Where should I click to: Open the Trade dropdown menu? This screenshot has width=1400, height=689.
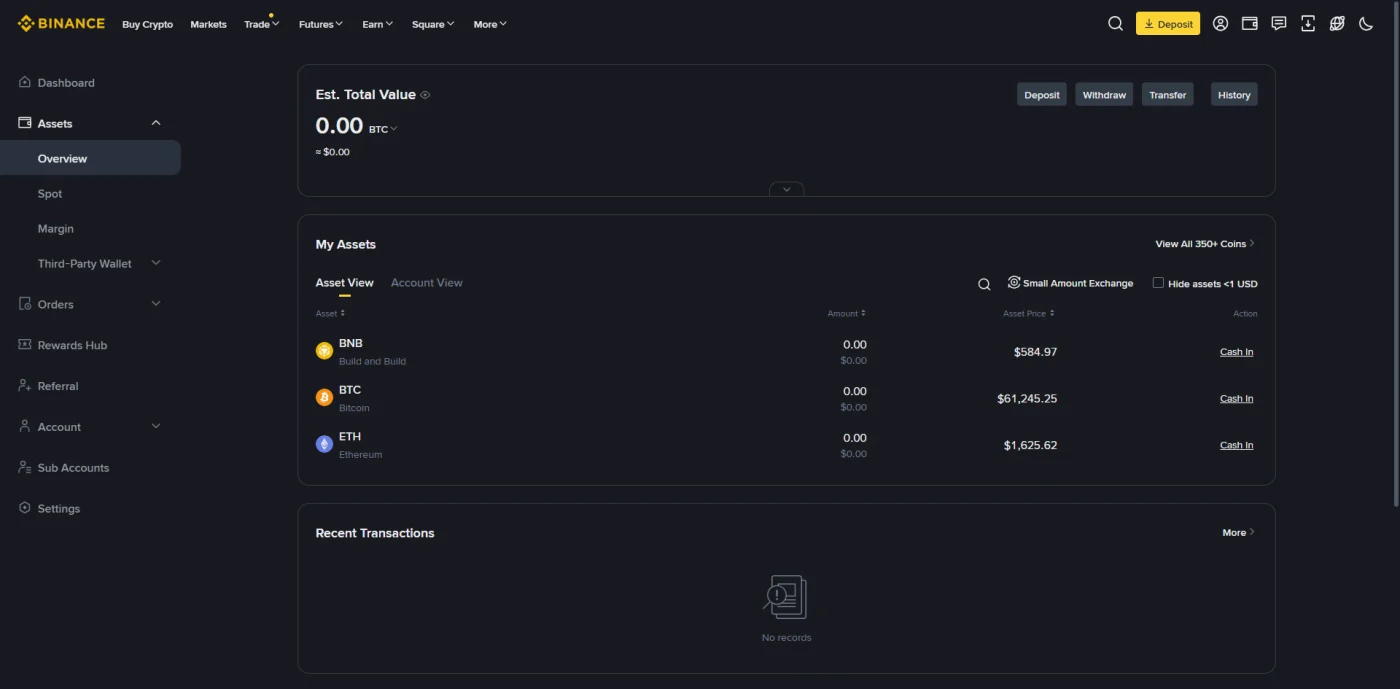[262, 24]
